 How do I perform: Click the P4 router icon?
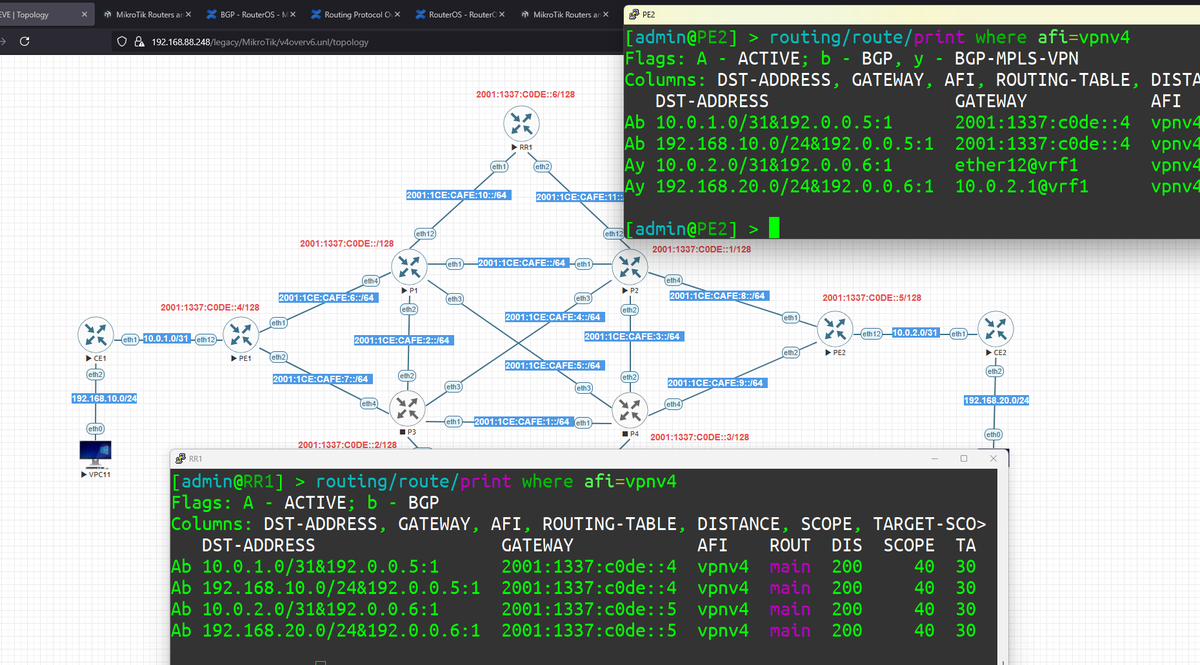click(630, 407)
